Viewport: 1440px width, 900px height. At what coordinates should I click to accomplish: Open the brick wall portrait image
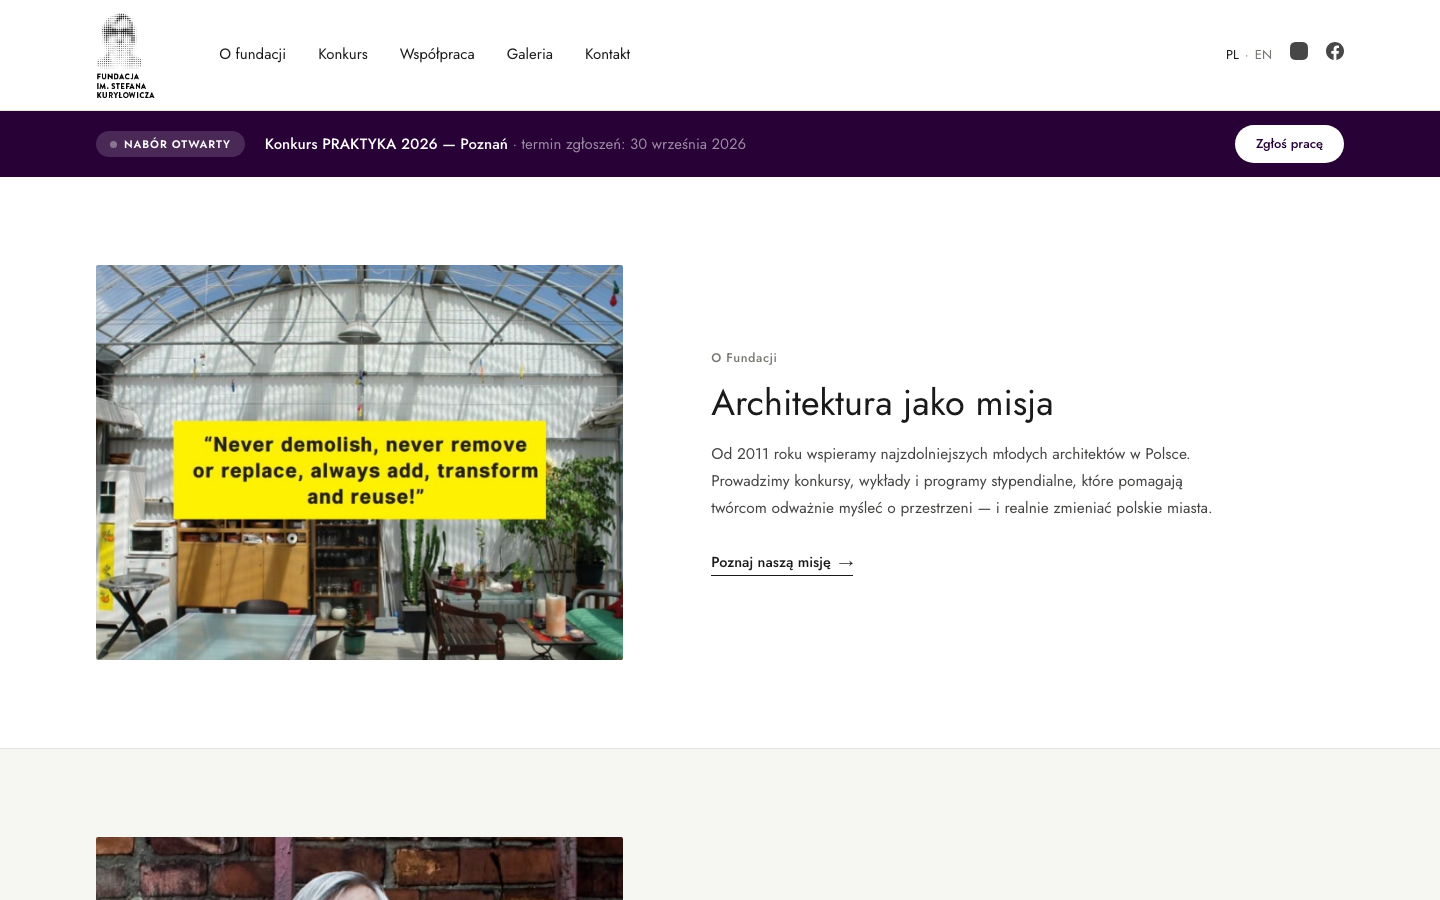[359, 868]
